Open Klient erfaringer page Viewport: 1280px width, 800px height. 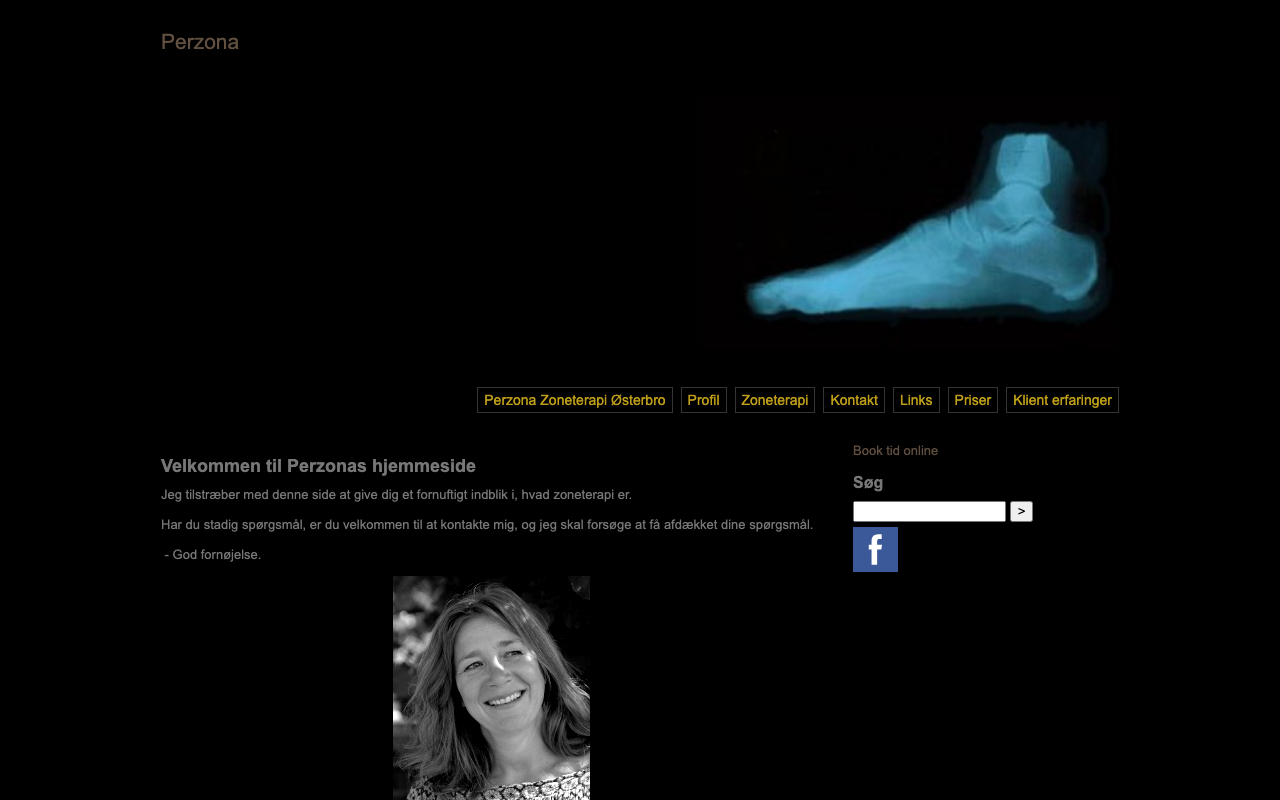1062,400
